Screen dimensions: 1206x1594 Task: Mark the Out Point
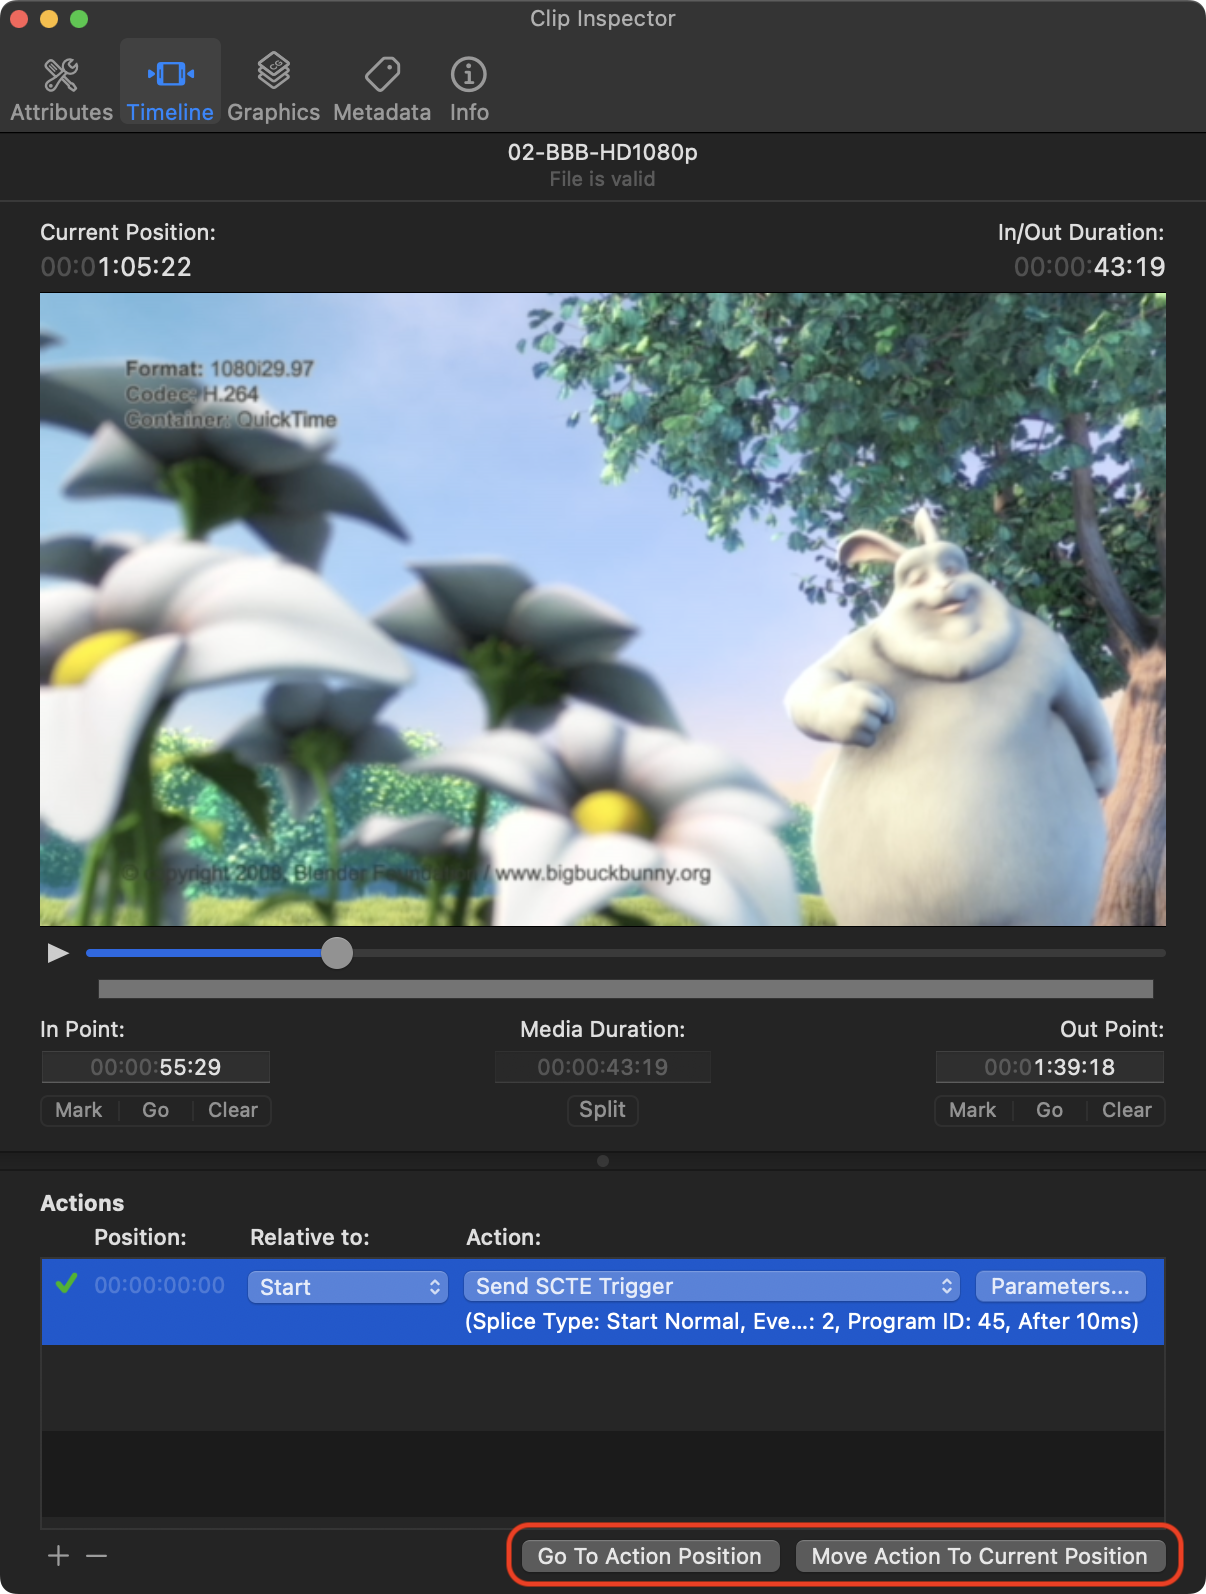(x=973, y=1110)
